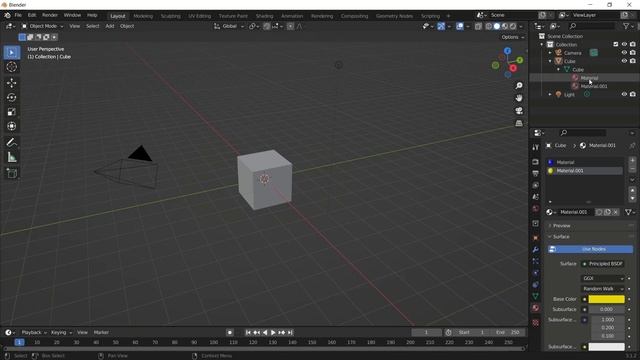Select the Add Cube tool
Viewport: 640px width, 360px height.
point(11,173)
